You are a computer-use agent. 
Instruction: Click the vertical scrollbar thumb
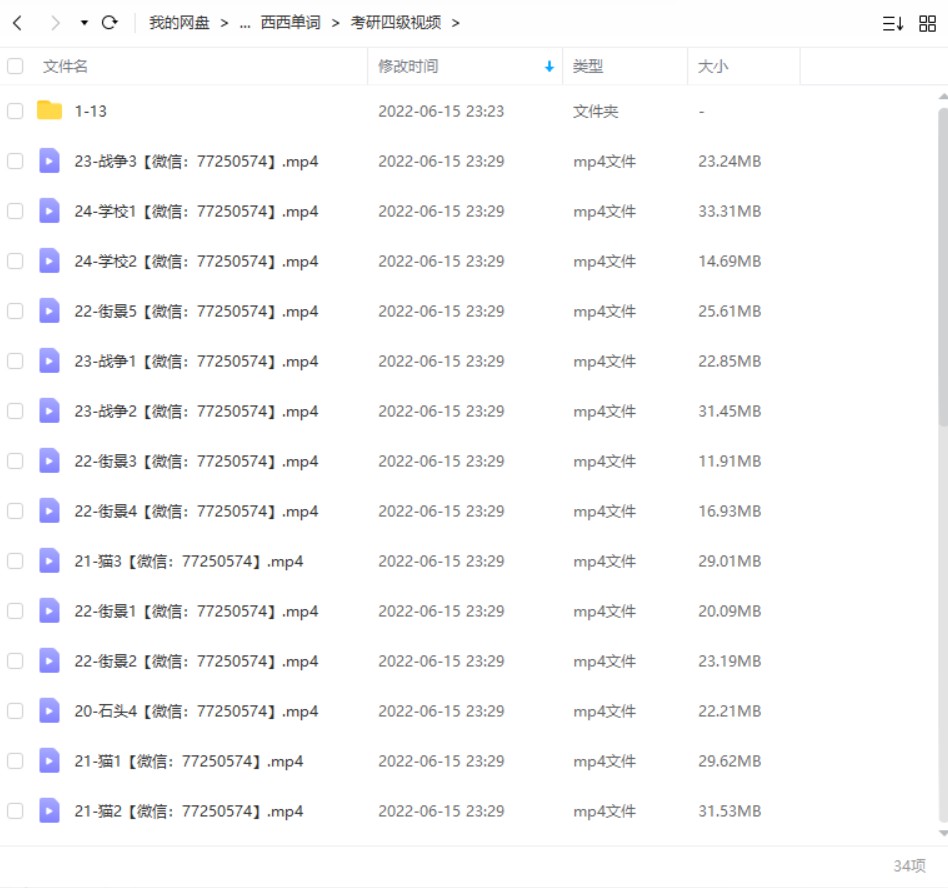943,268
